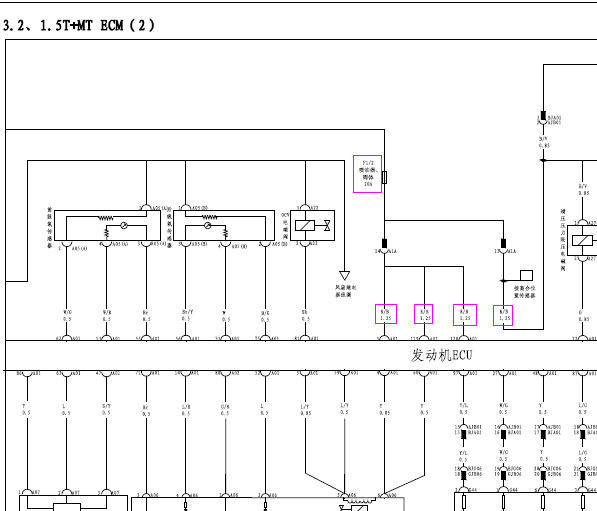Click the 'L/Y 0.85' wire label
This screenshot has width=597, height=511.
pyautogui.click(x=305, y=410)
